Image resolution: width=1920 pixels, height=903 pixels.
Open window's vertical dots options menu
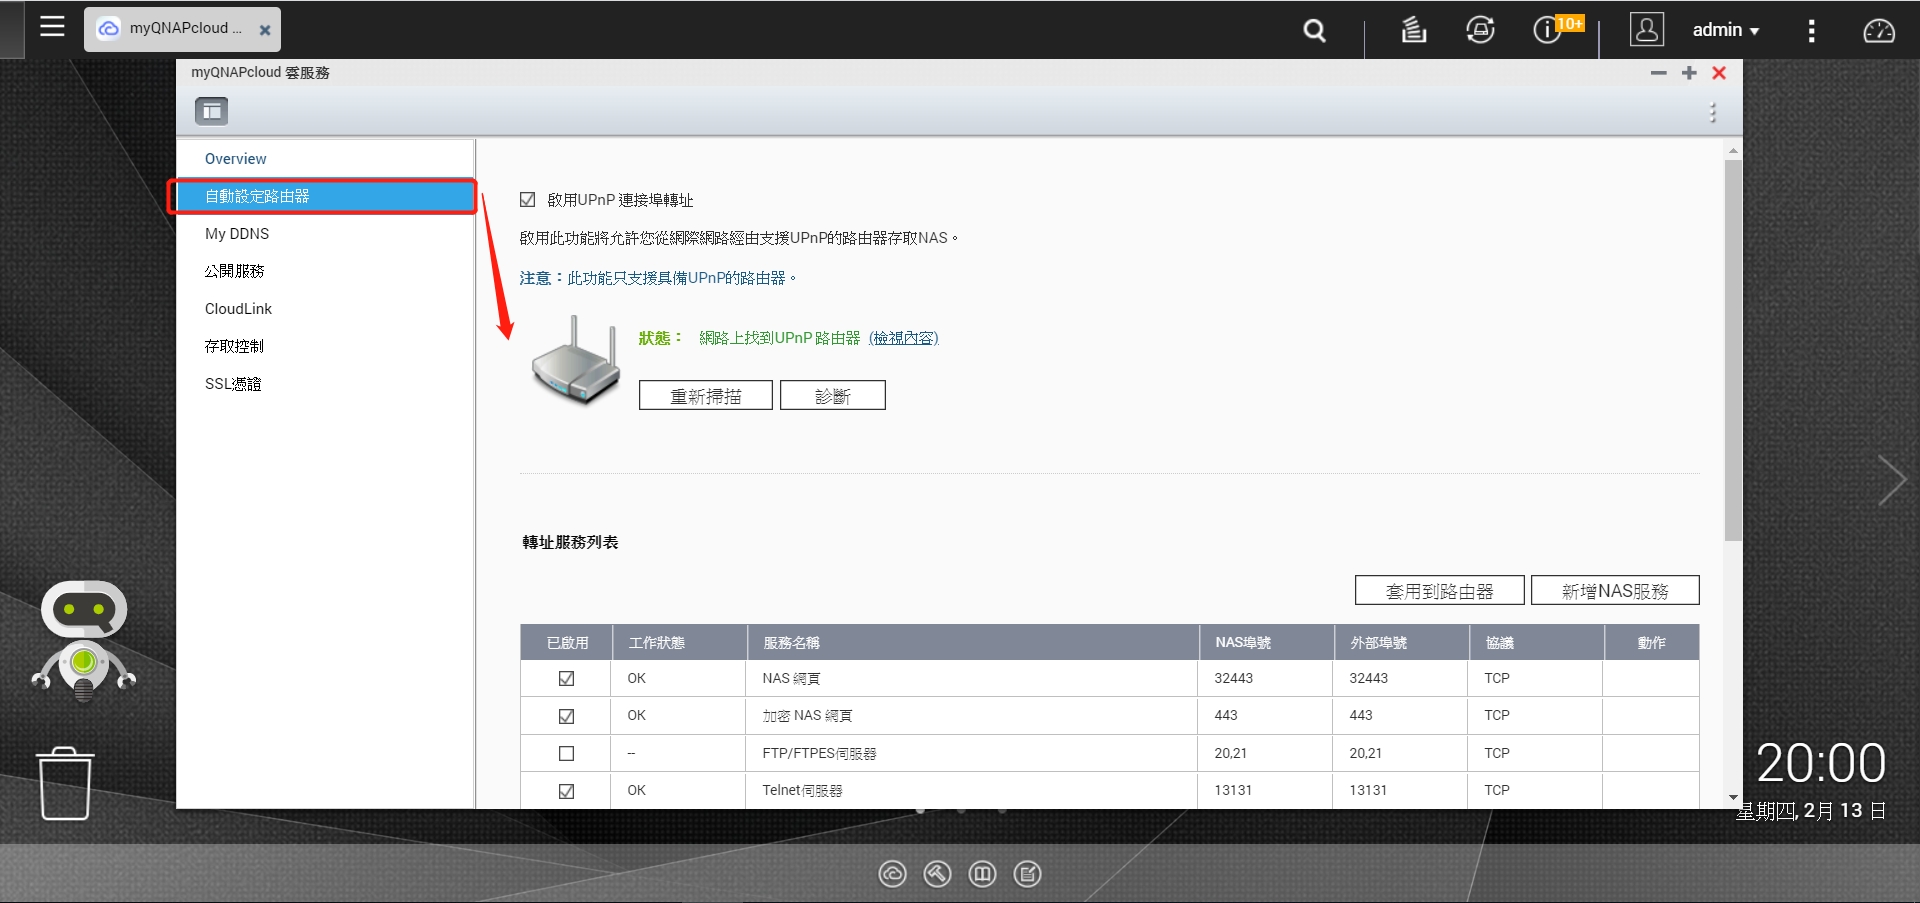pyautogui.click(x=1712, y=112)
